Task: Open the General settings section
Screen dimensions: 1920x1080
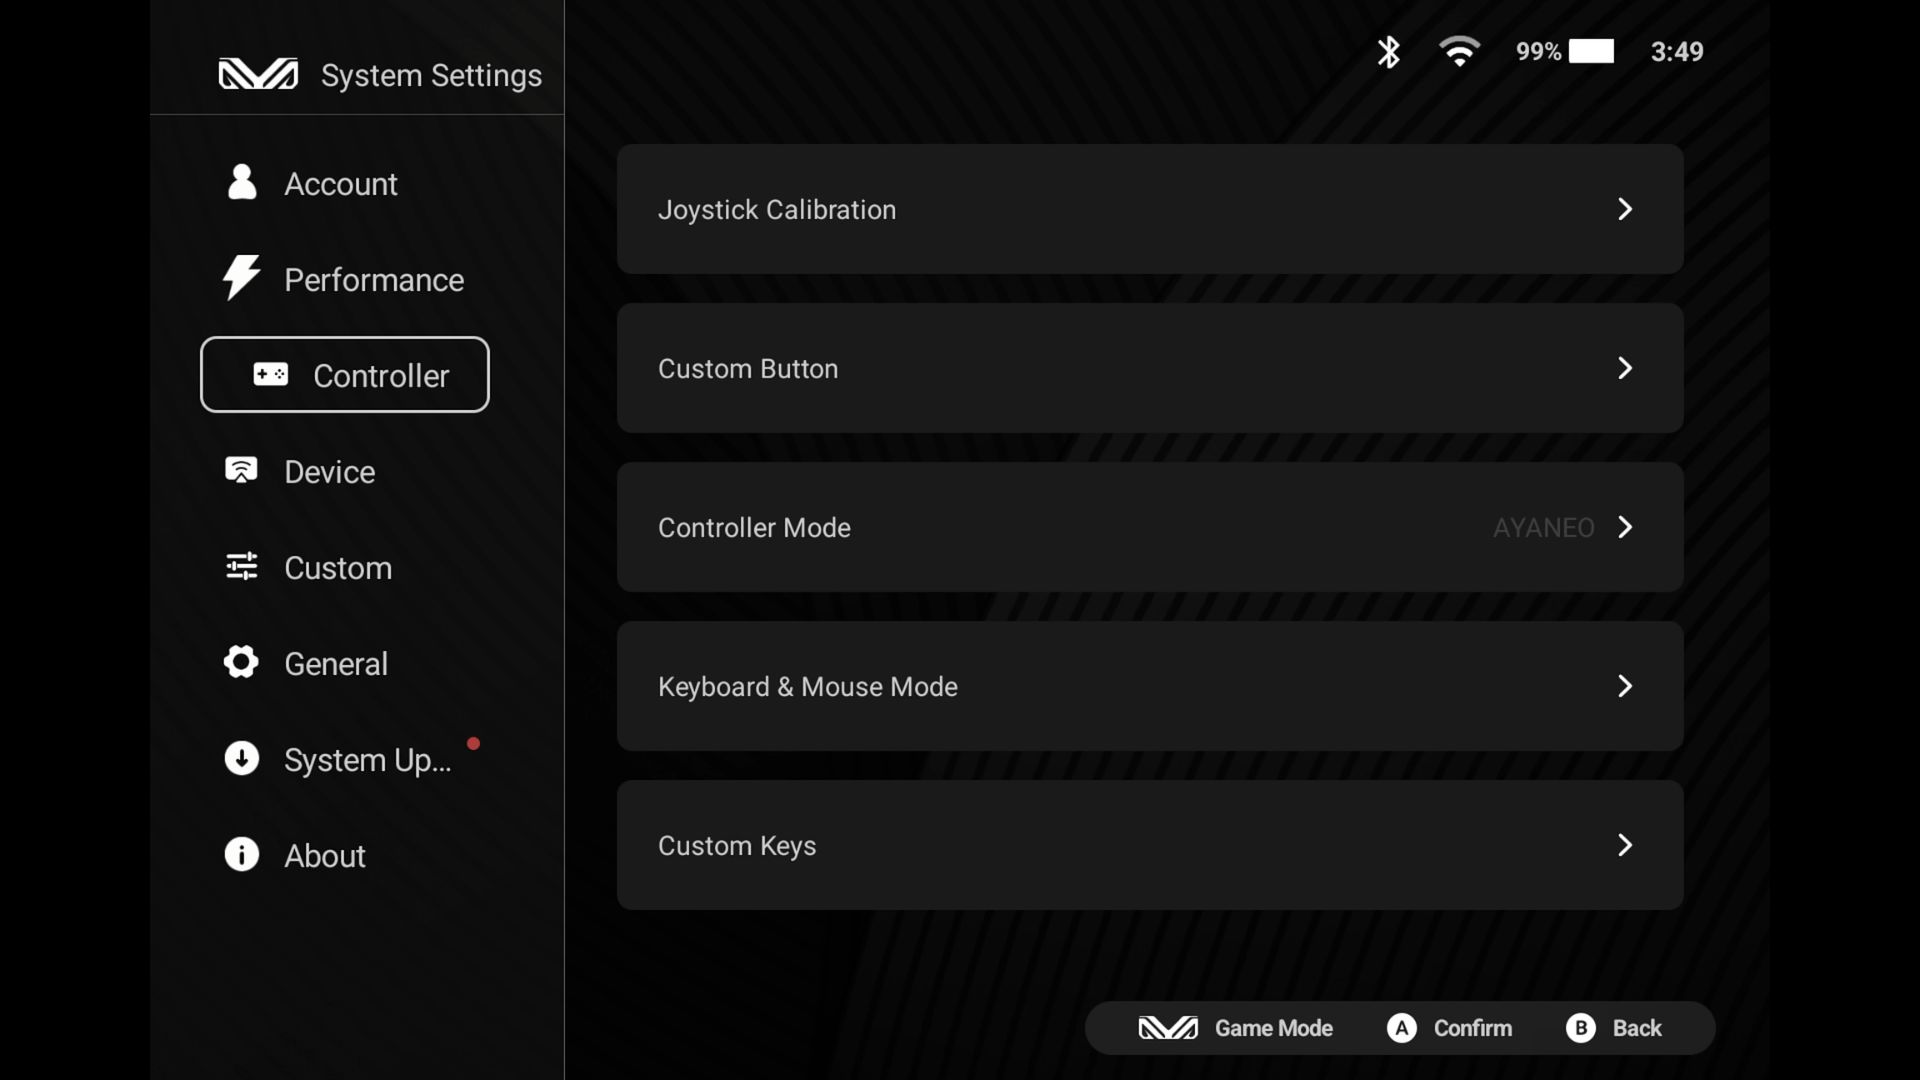Action: (336, 664)
